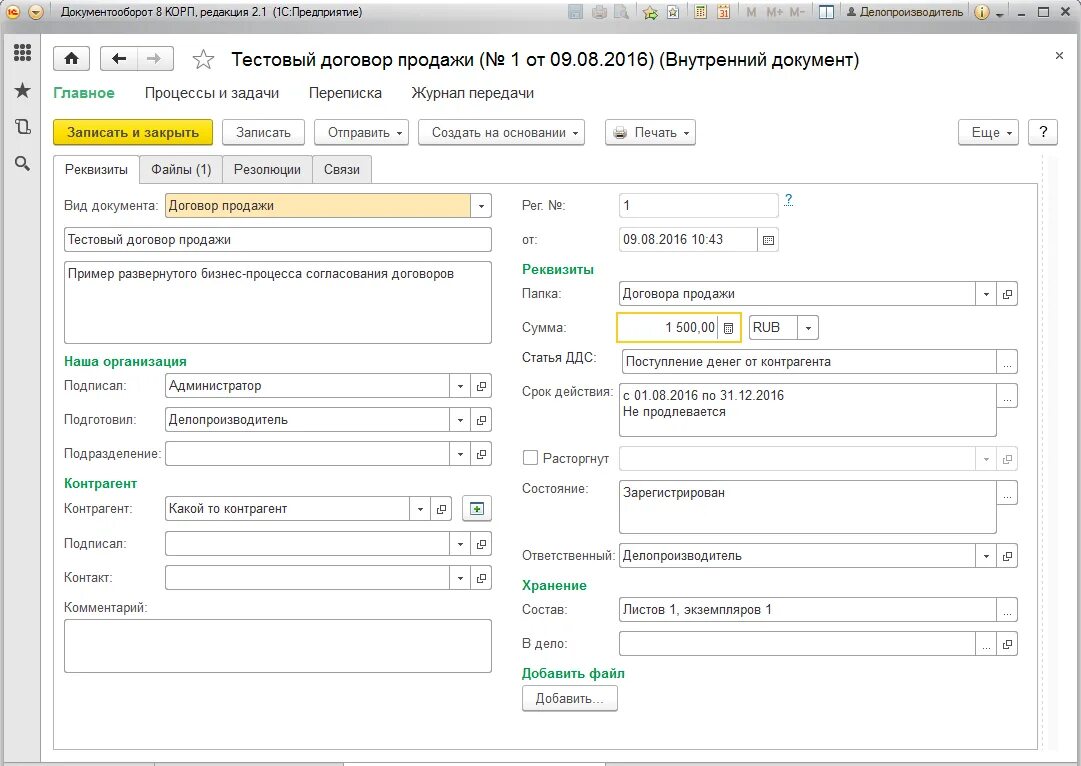Edit Состав with ellipsis button
Image resolution: width=1081 pixels, height=766 pixels.
(x=1007, y=609)
